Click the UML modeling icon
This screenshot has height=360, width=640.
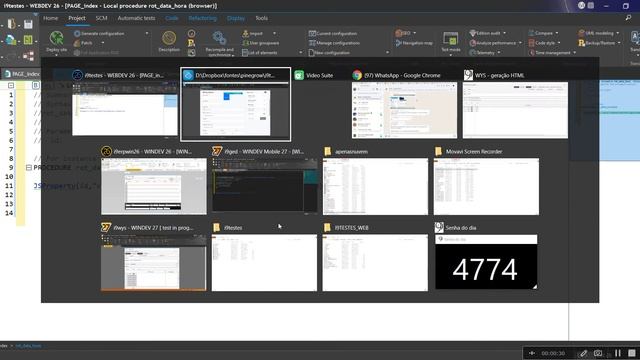582,33
